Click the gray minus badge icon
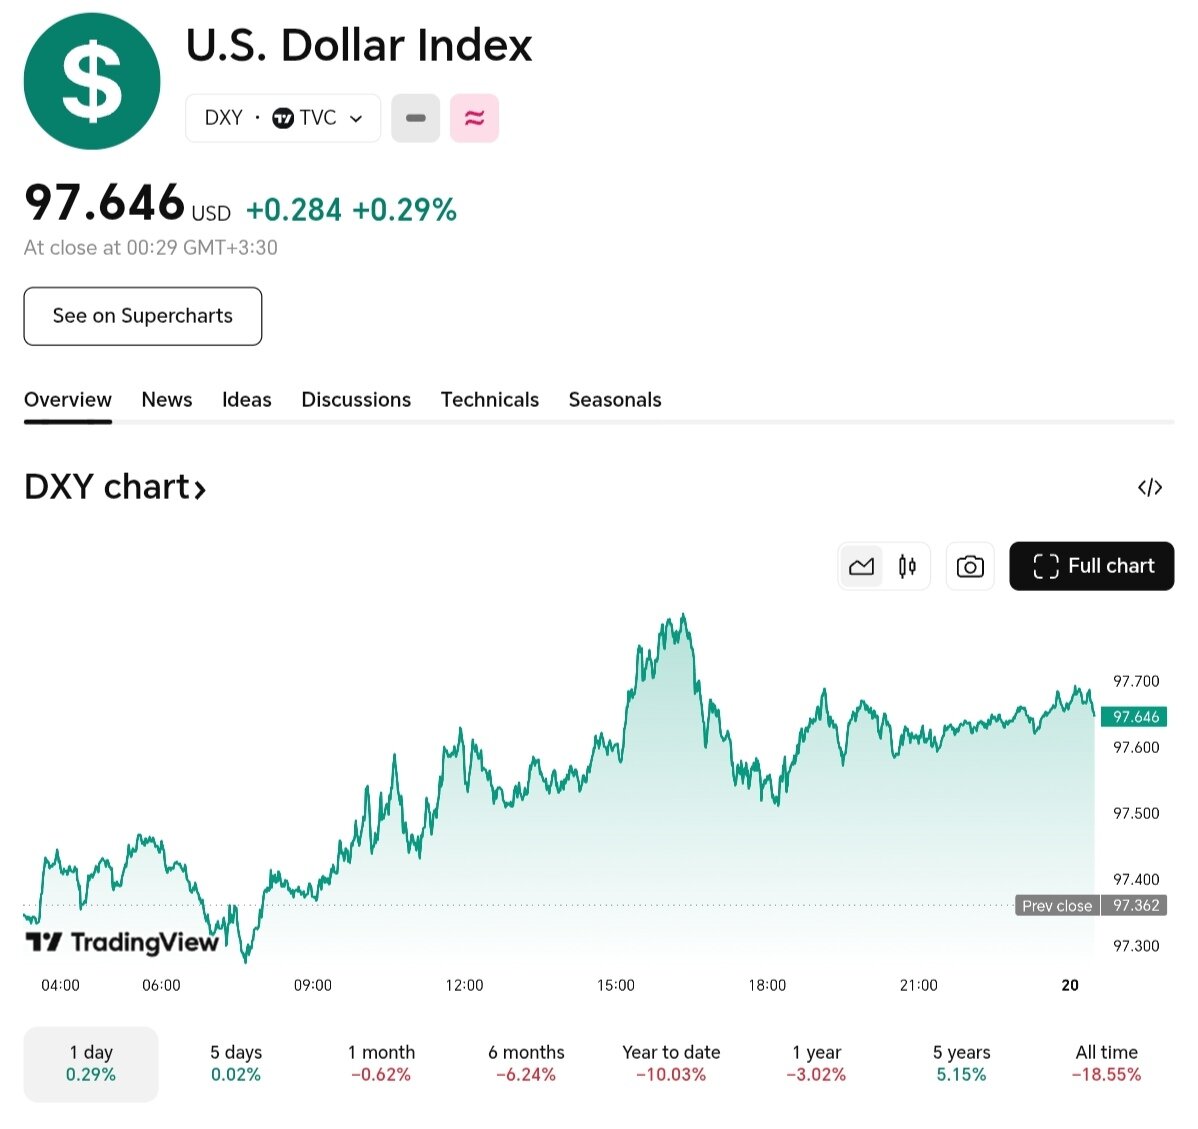Viewport: 1198px width, 1129px height. [415, 118]
